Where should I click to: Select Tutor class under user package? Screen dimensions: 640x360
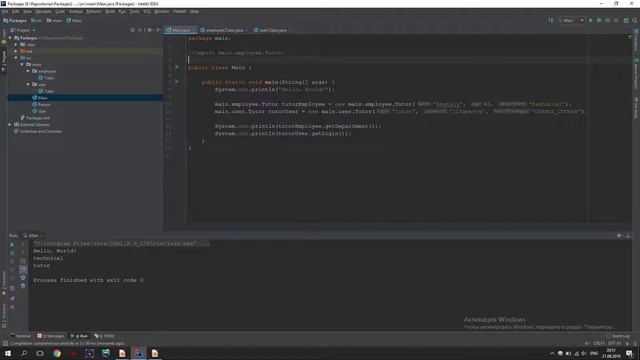(46, 91)
